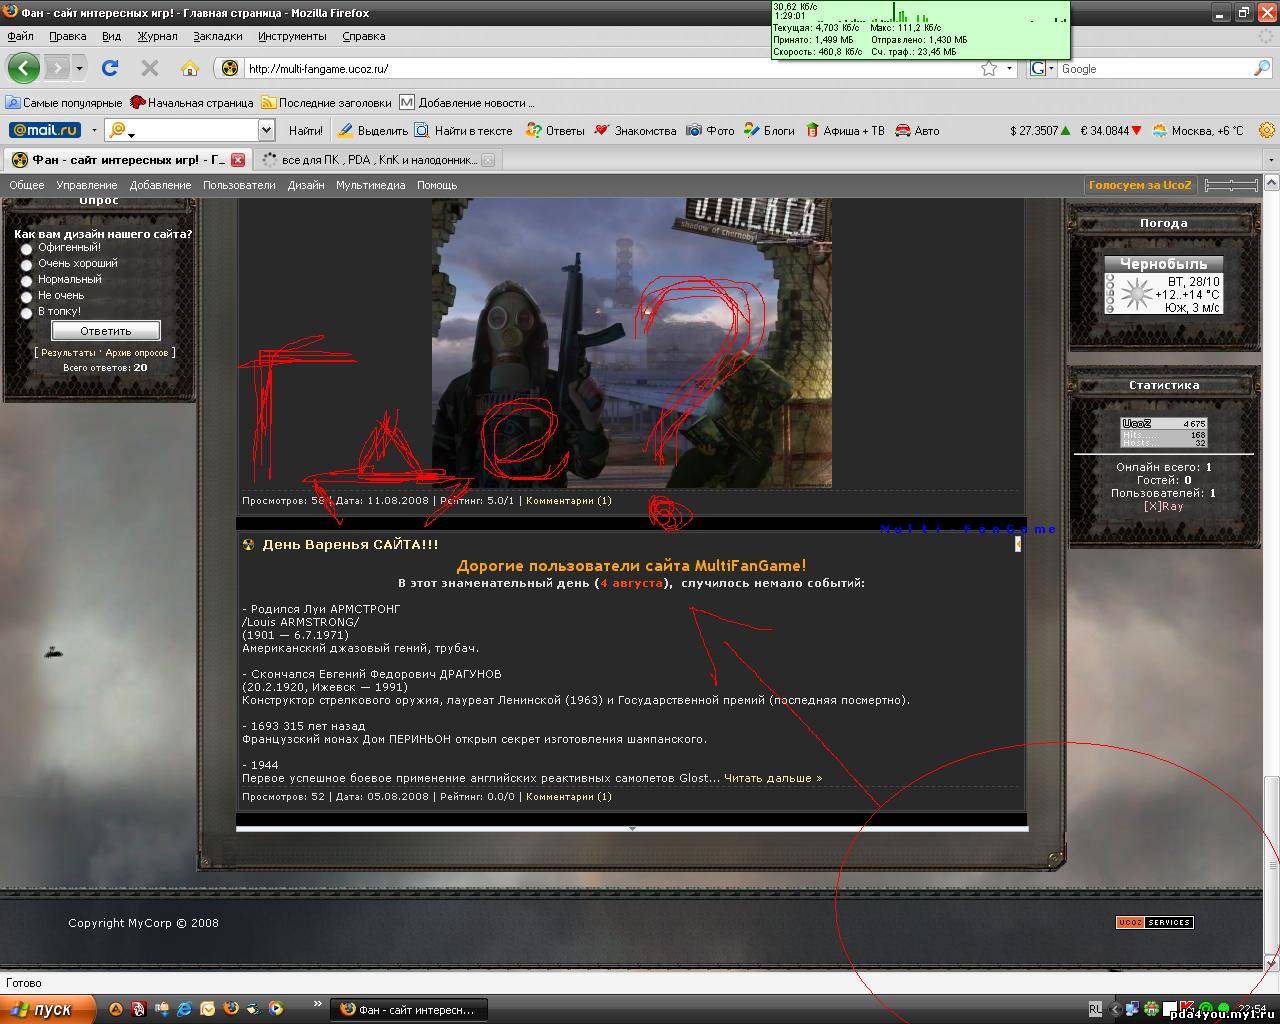Select the Офигенный! poll option
Viewport: 1280px width, 1024px height.
(27, 248)
